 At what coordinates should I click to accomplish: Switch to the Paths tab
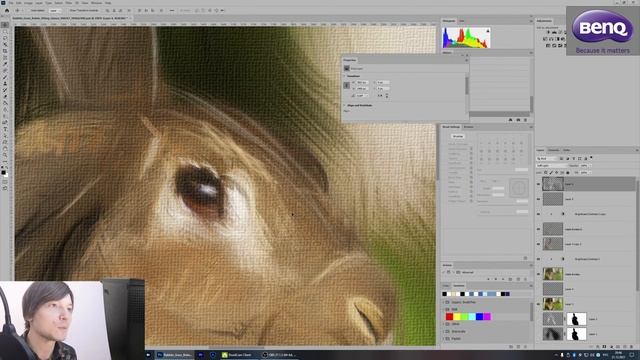pos(567,150)
